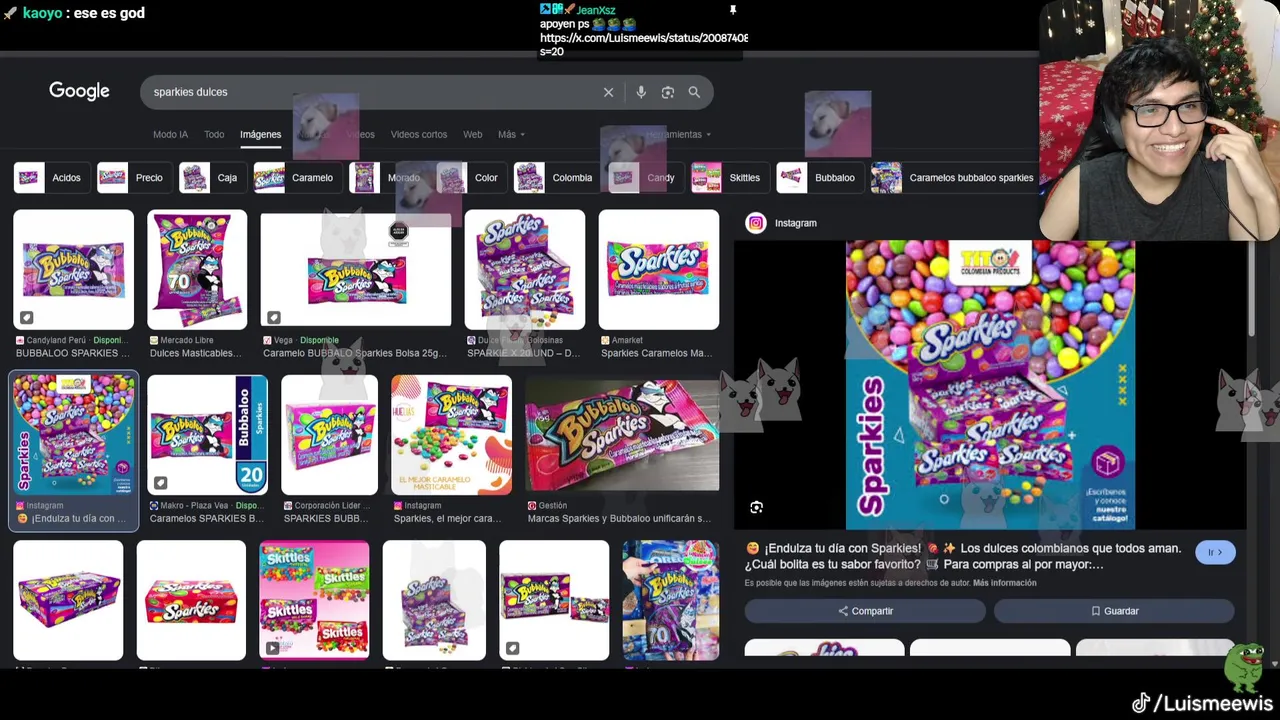
Task: Open the Más información link
Action: click(x=1005, y=583)
